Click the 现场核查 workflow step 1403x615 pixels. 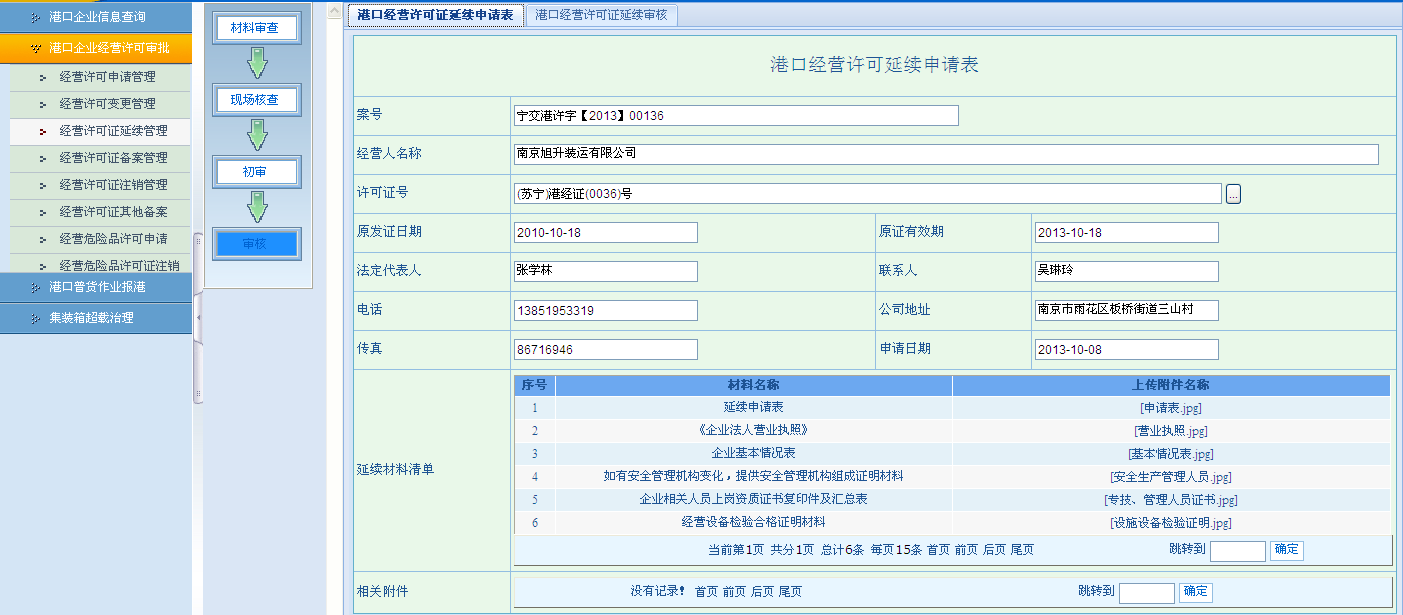click(256, 100)
